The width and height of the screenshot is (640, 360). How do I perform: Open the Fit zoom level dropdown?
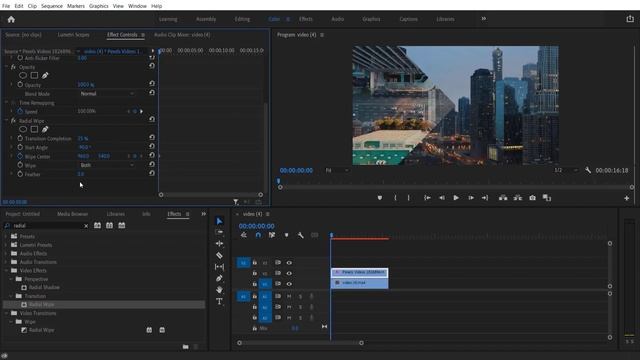[x=337, y=170]
